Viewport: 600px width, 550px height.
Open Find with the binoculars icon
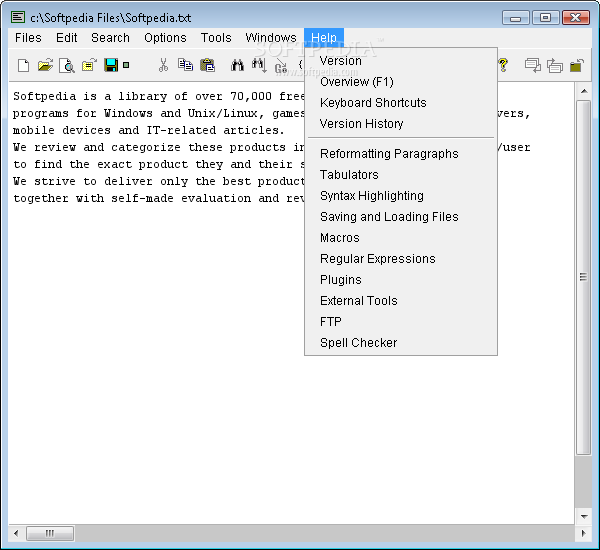point(237,65)
